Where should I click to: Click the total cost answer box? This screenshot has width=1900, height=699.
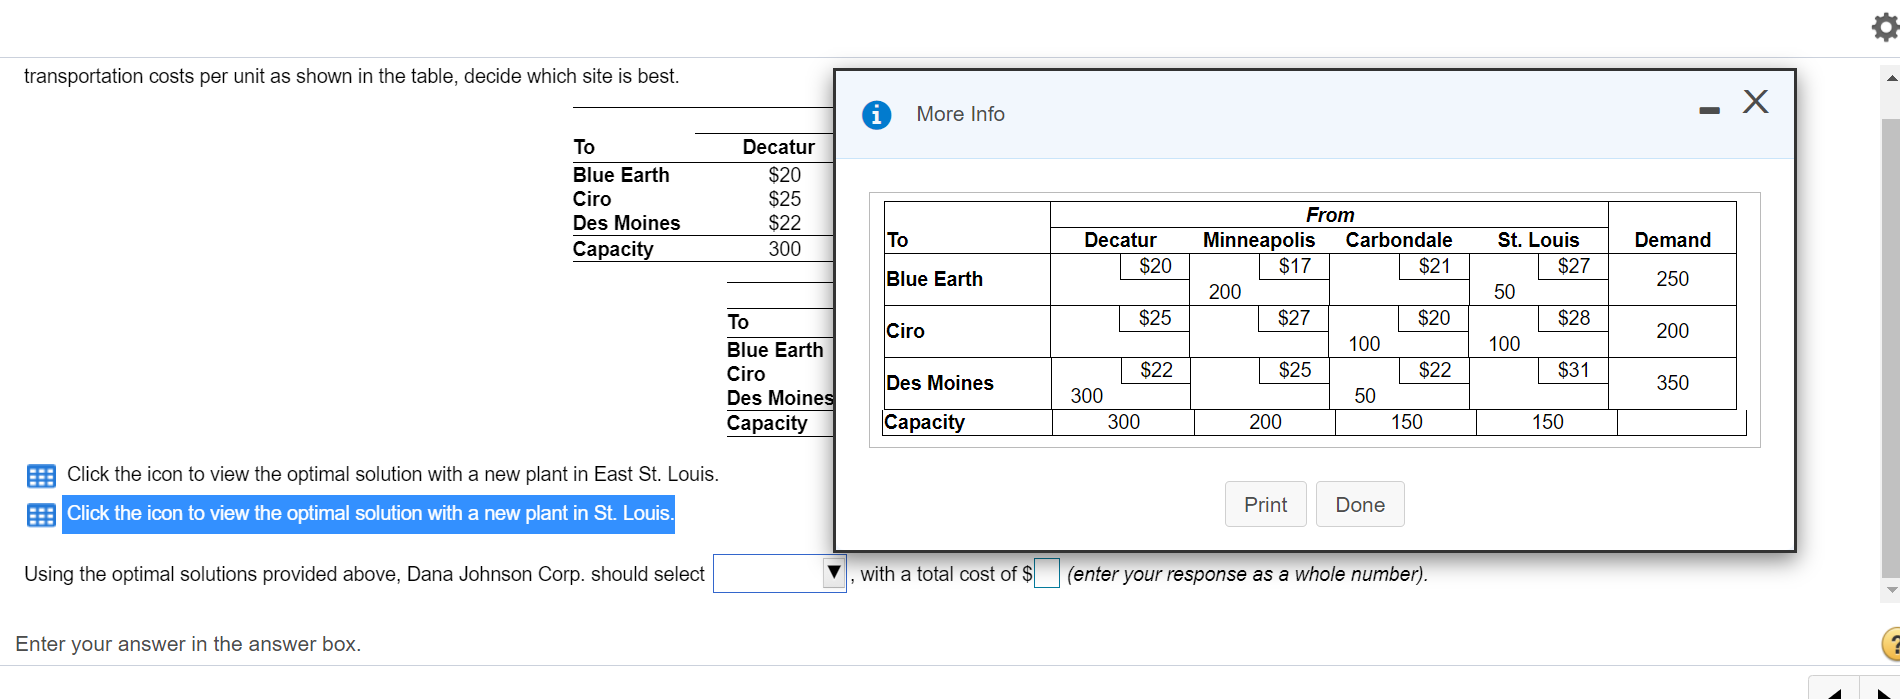pyautogui.click(x=1046, y=573)
